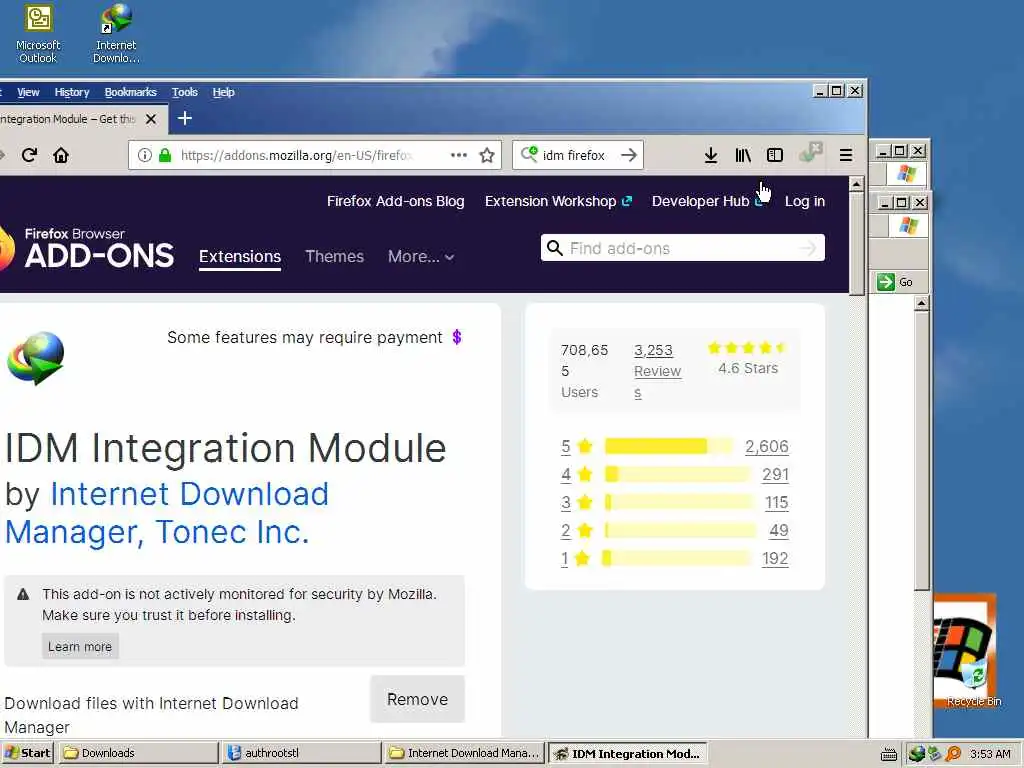Click the 4-star rating bar
Viewport: 1024px width, 768px height.
click(x=678, y=474)
